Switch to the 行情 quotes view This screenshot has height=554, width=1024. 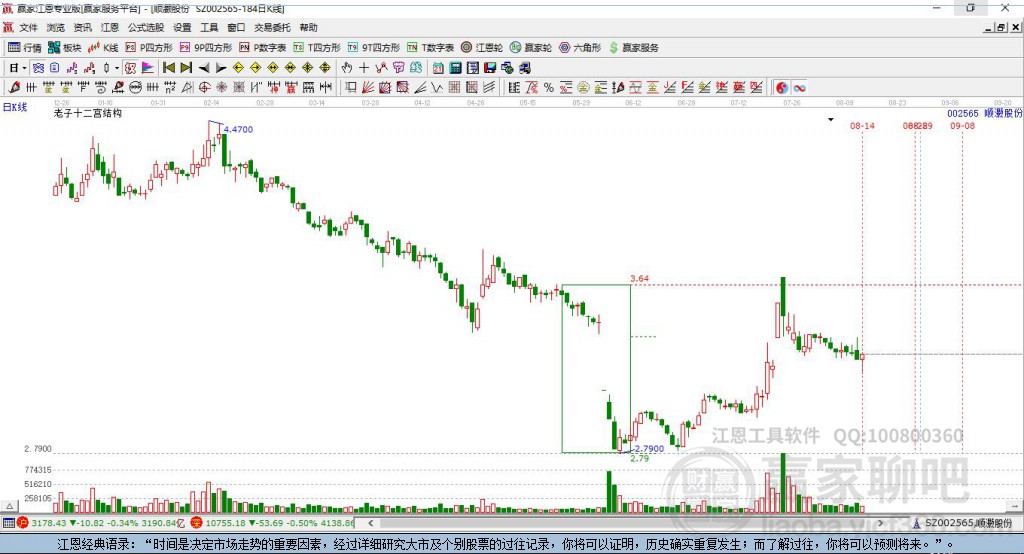[25, 48]
